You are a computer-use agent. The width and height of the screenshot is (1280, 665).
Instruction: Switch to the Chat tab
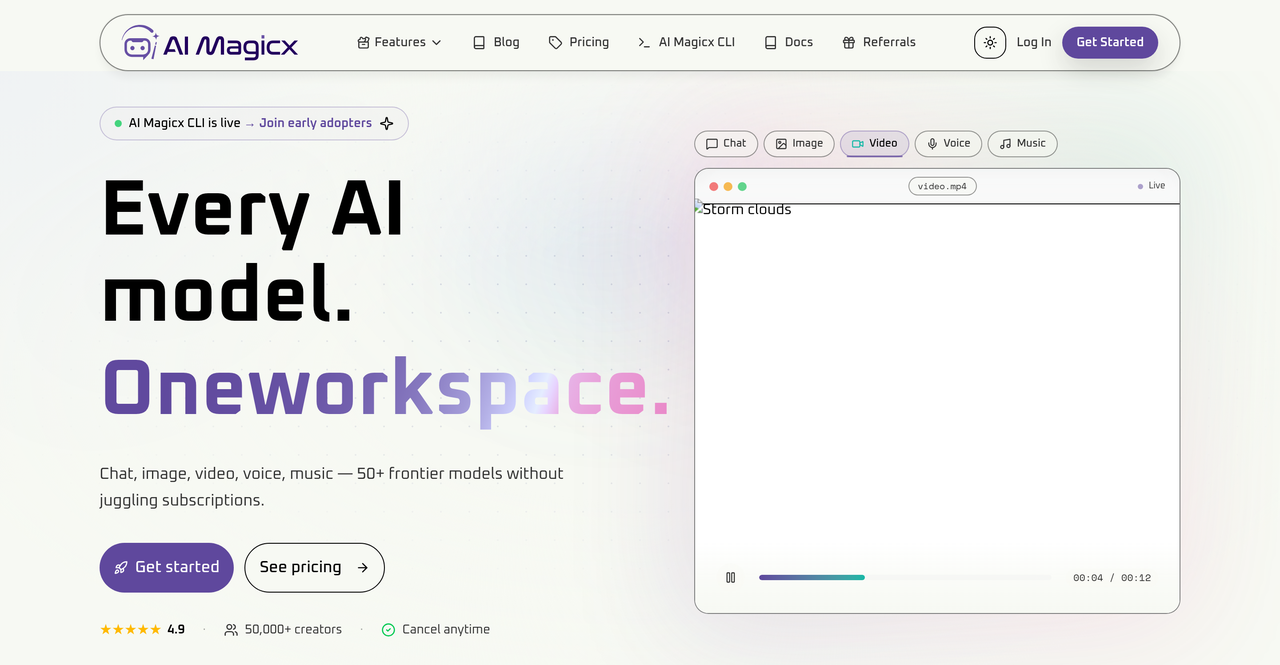[726, 144]
